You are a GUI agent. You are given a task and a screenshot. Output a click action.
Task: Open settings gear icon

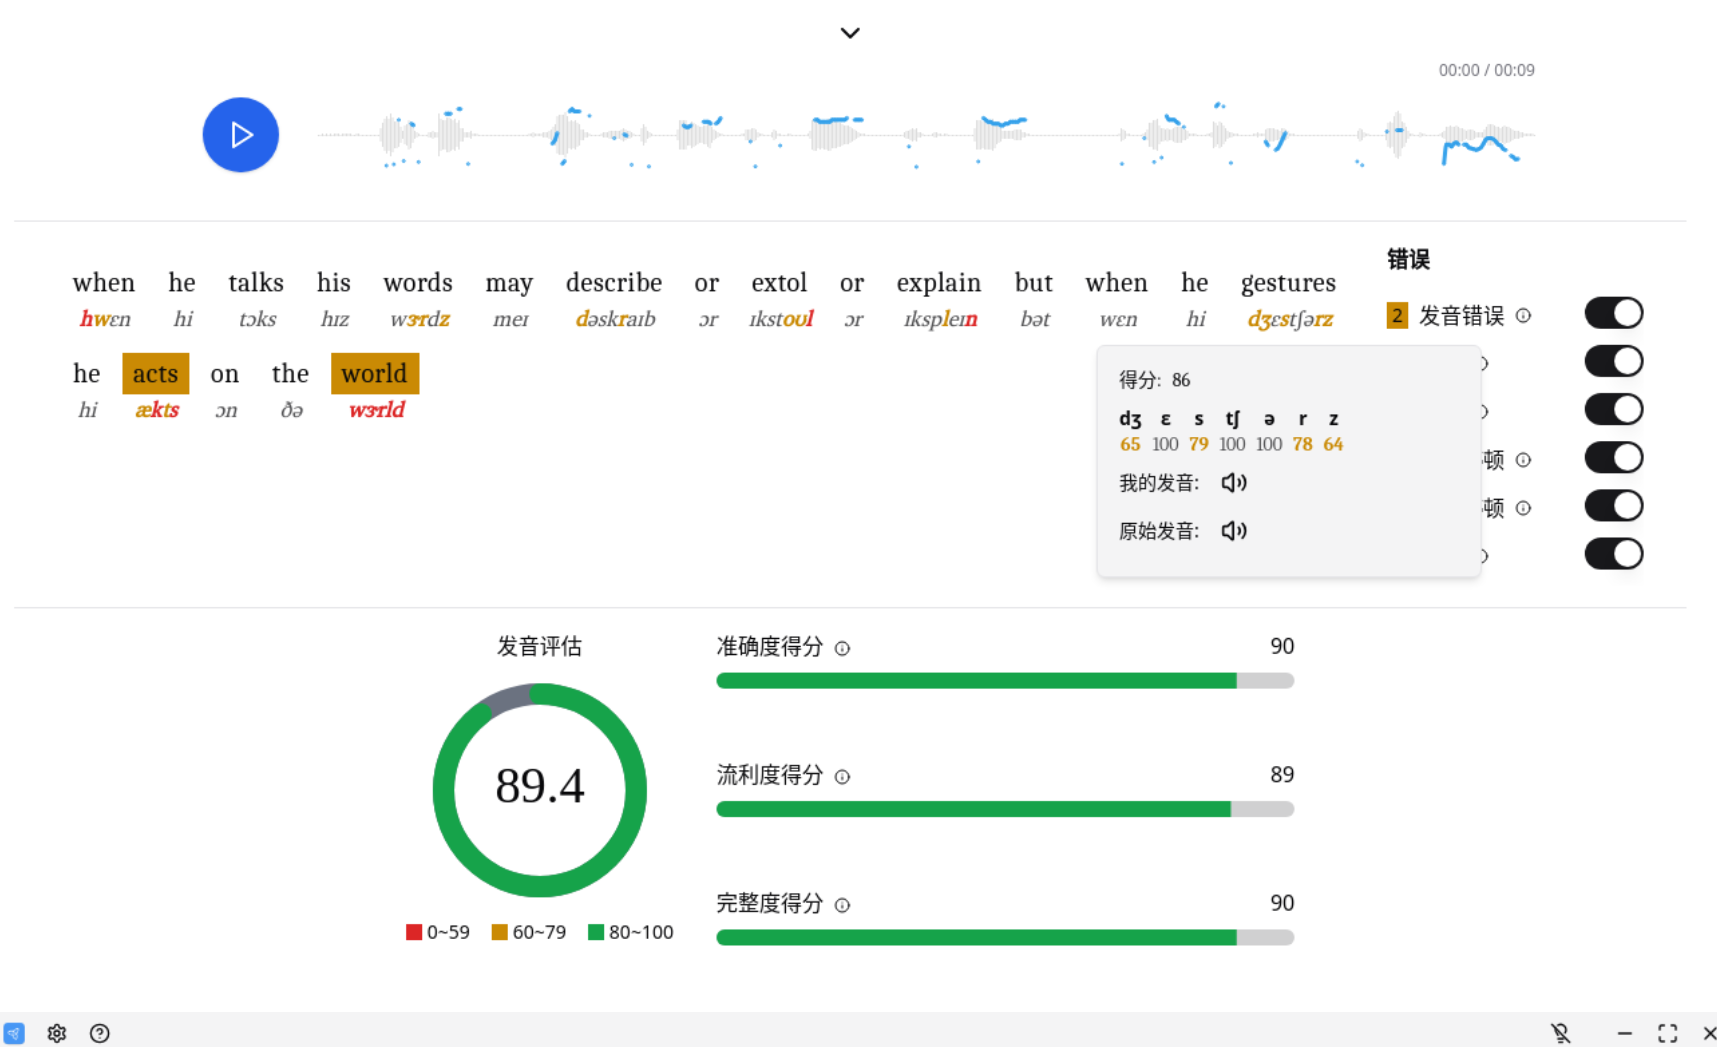[x=57, y=1033]
